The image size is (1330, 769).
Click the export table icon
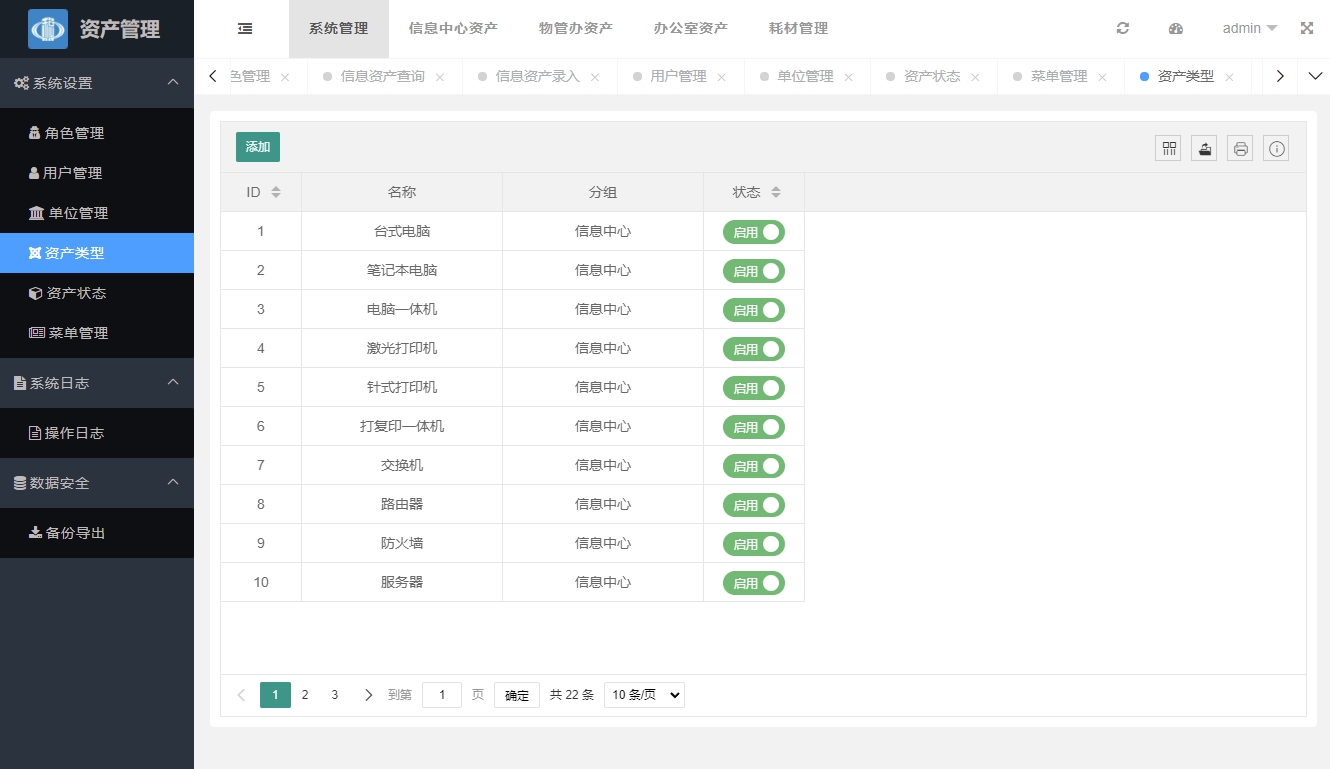coord(1204,149)
